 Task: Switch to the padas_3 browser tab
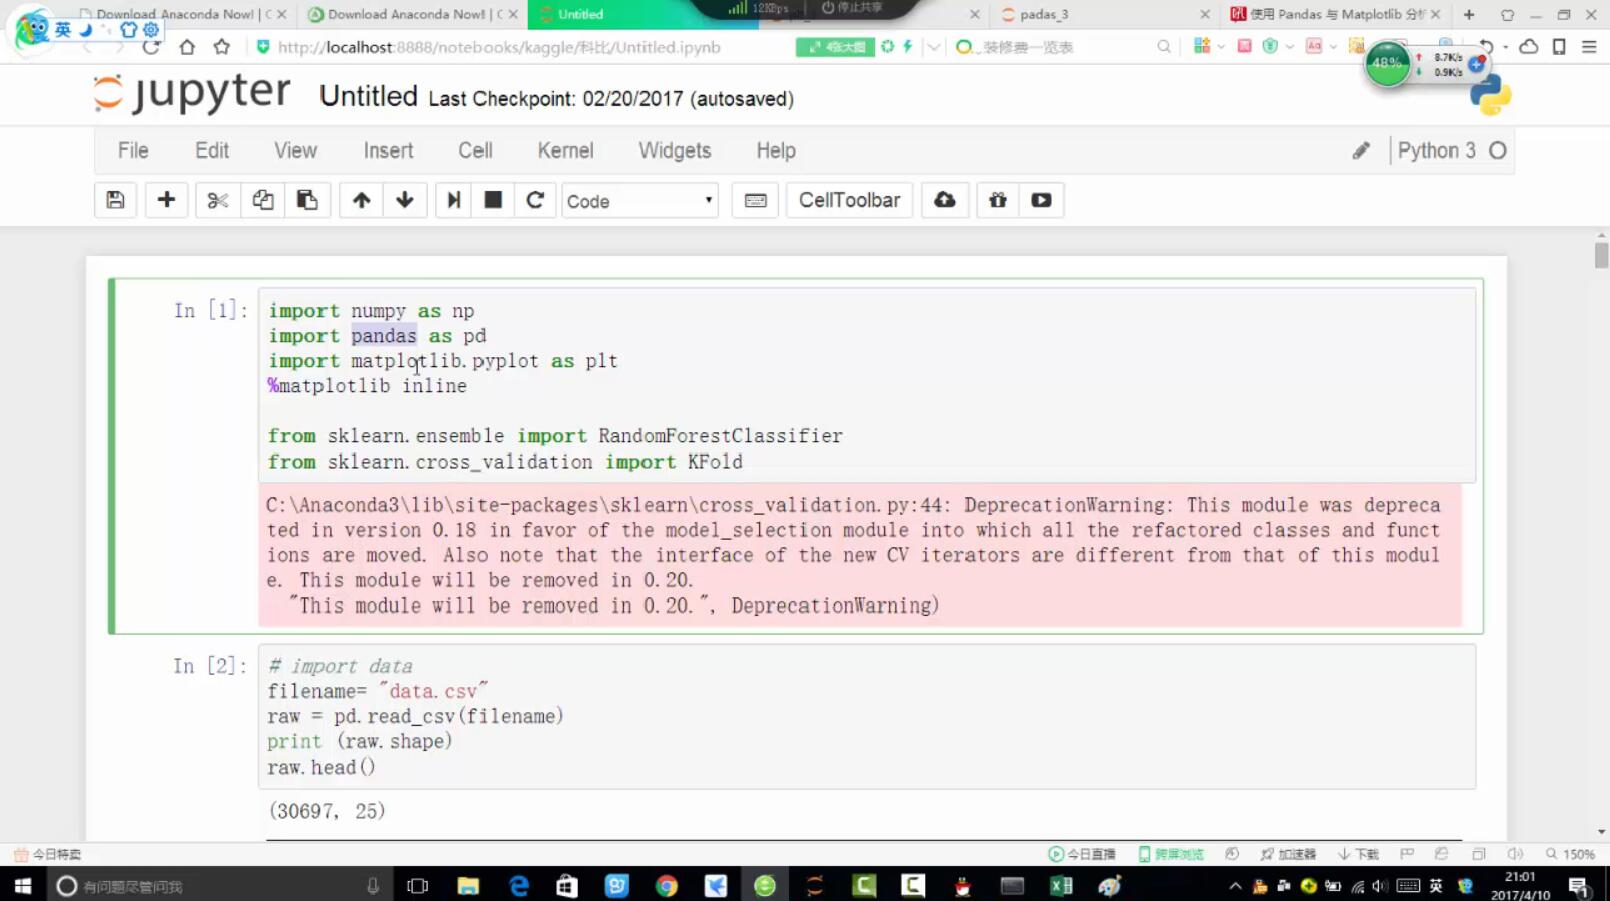[x=1044, y=14]
